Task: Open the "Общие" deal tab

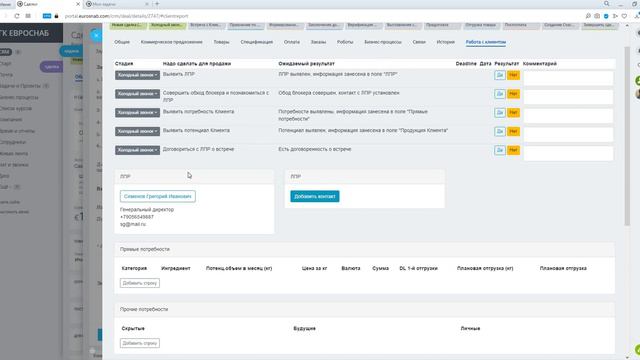Action: (x=122, y=42)
